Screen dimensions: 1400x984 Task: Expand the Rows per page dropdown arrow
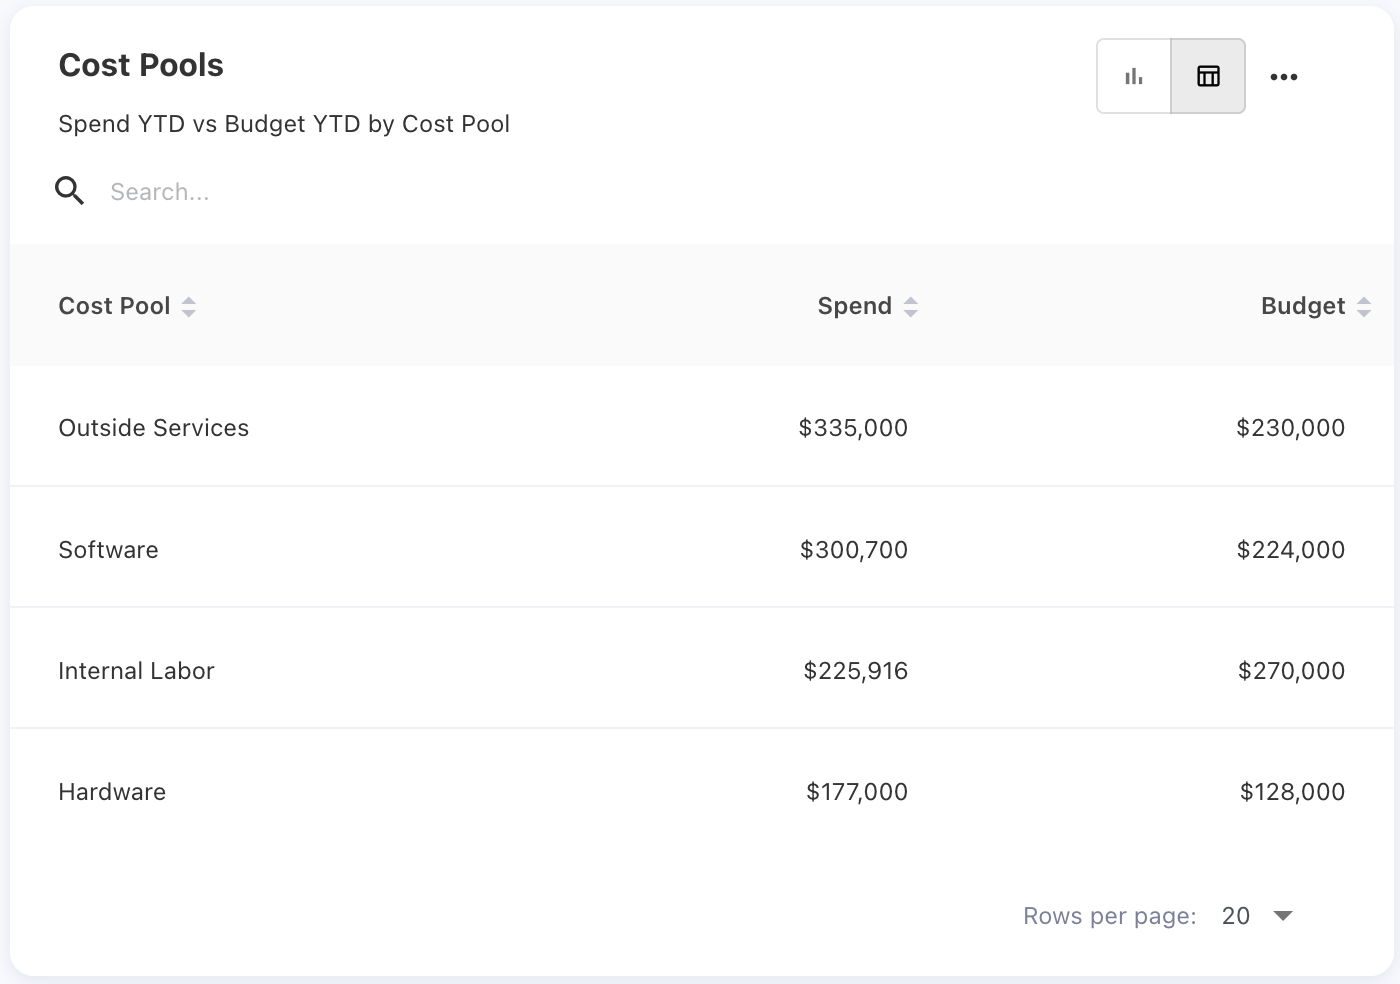(x=1283, y=916)
